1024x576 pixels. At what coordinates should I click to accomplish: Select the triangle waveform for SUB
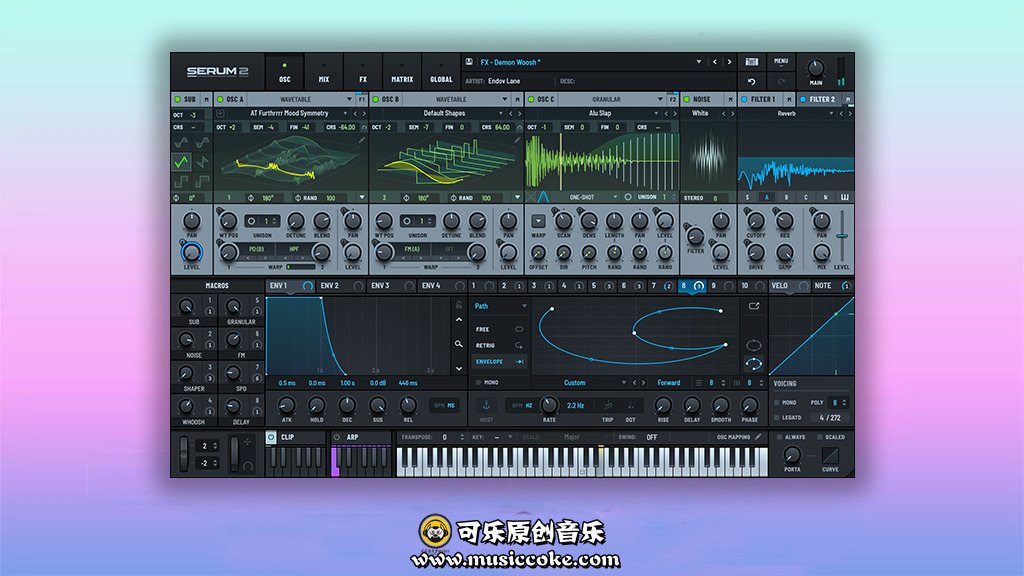coord(182,161)
